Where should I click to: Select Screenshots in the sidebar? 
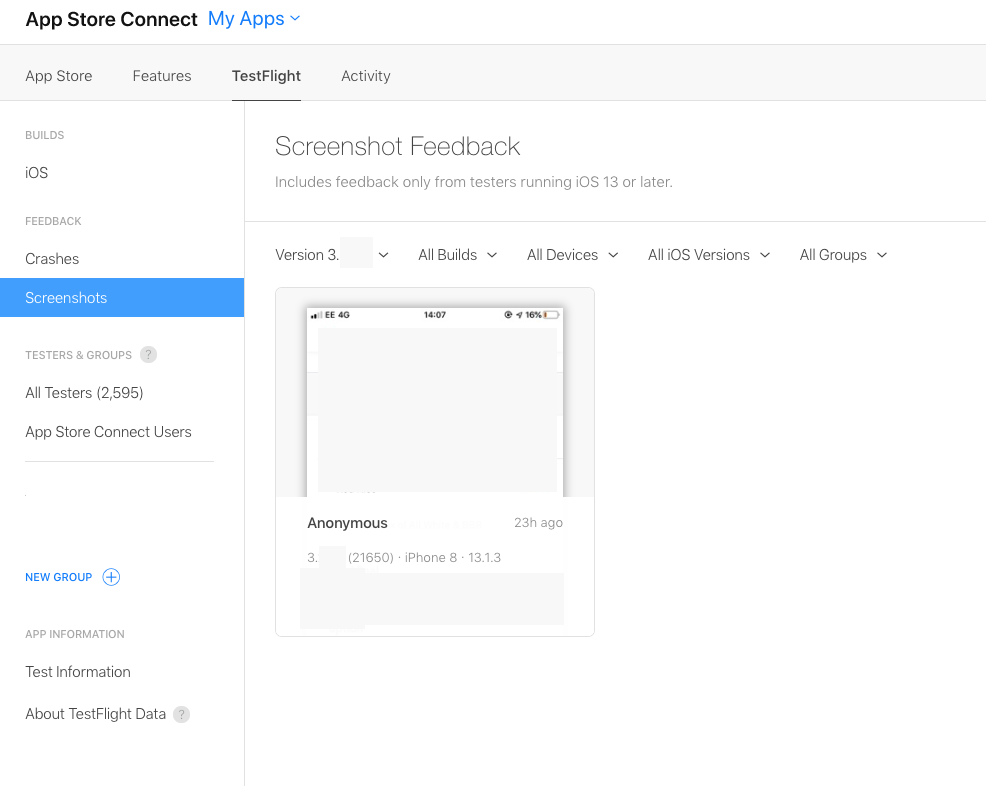tap(122, 297)
